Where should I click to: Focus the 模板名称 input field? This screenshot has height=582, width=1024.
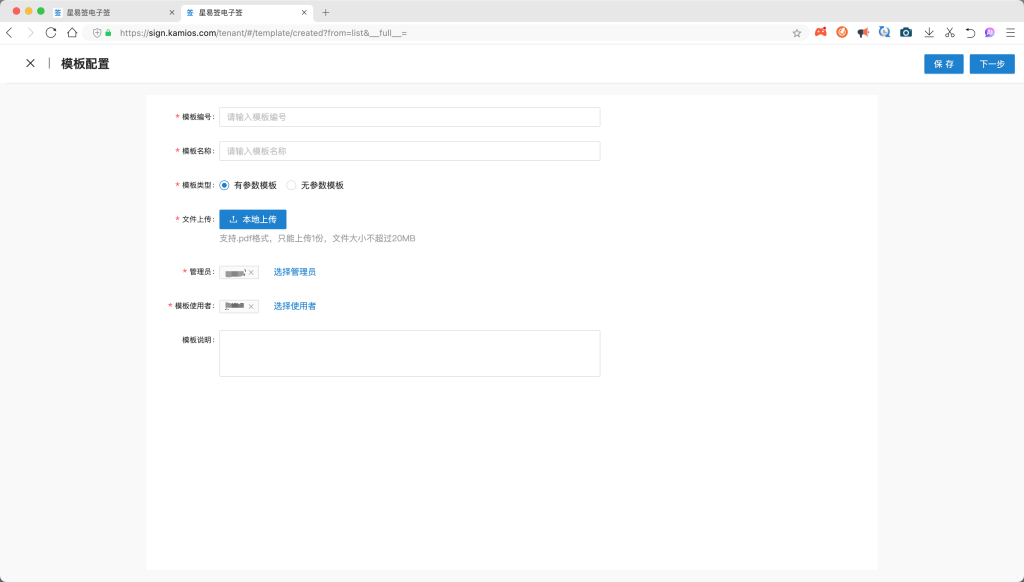click(x=409, y=151)
